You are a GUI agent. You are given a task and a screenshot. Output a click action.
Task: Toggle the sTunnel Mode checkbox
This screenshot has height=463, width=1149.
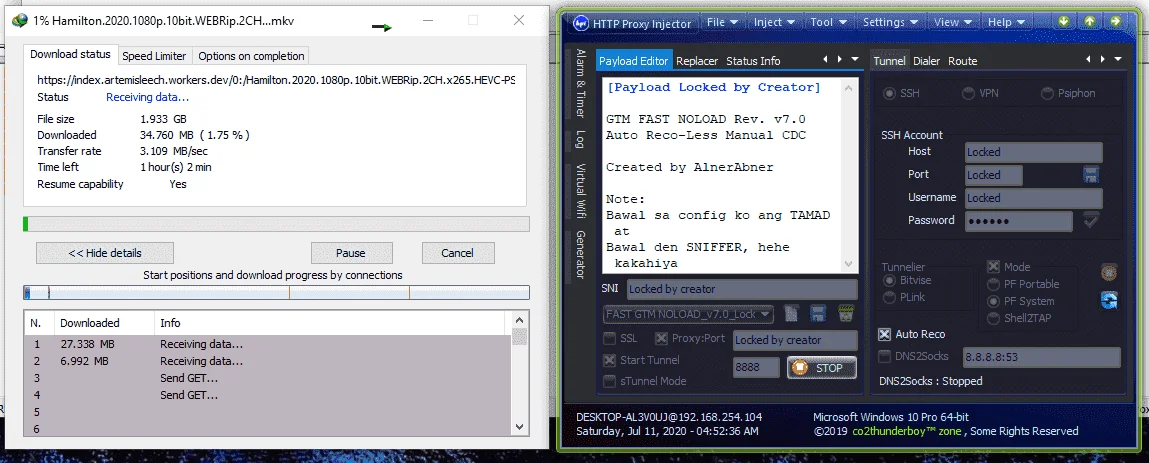[x=609, y=381]
